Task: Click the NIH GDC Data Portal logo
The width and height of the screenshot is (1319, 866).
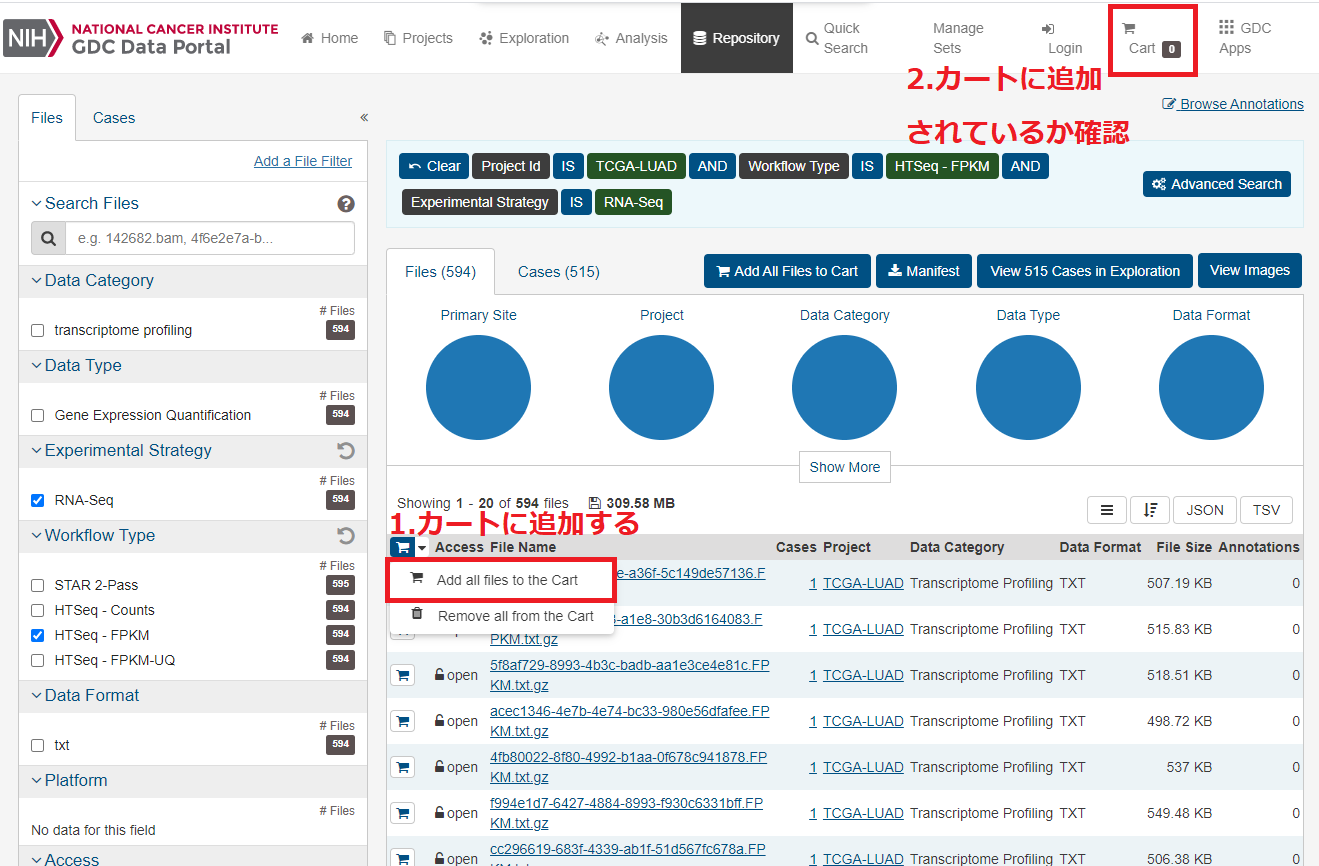Action: pos(141,38)
